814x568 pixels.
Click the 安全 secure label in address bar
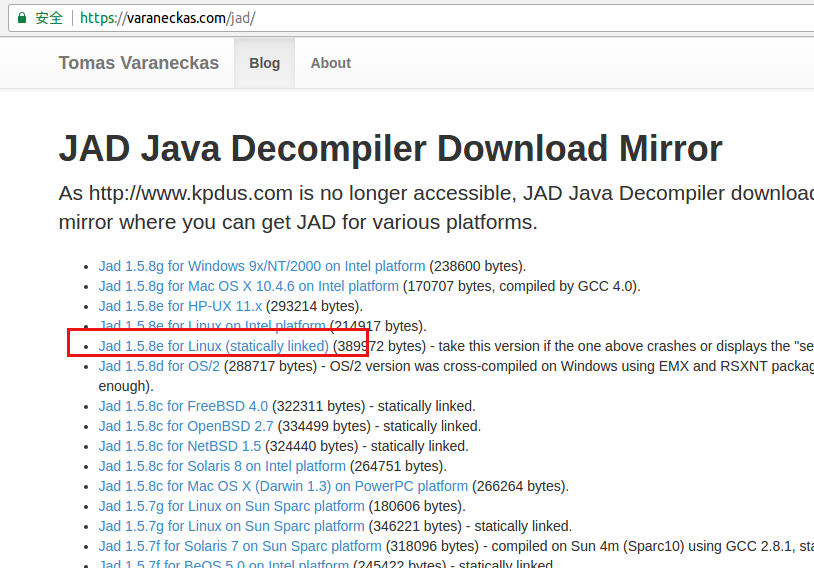pos(49,18)
